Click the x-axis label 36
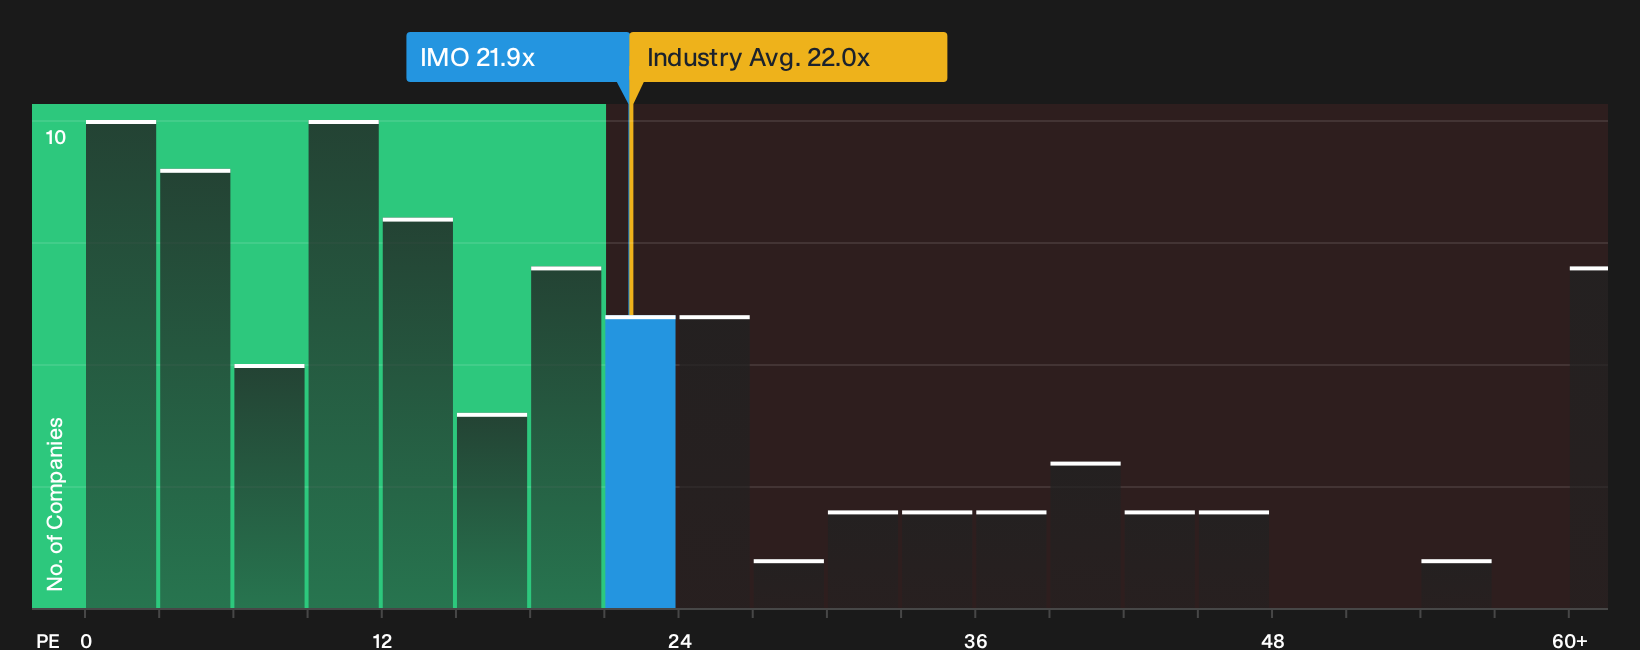This screenshot has height=650, width=1640. click(976, 640)
